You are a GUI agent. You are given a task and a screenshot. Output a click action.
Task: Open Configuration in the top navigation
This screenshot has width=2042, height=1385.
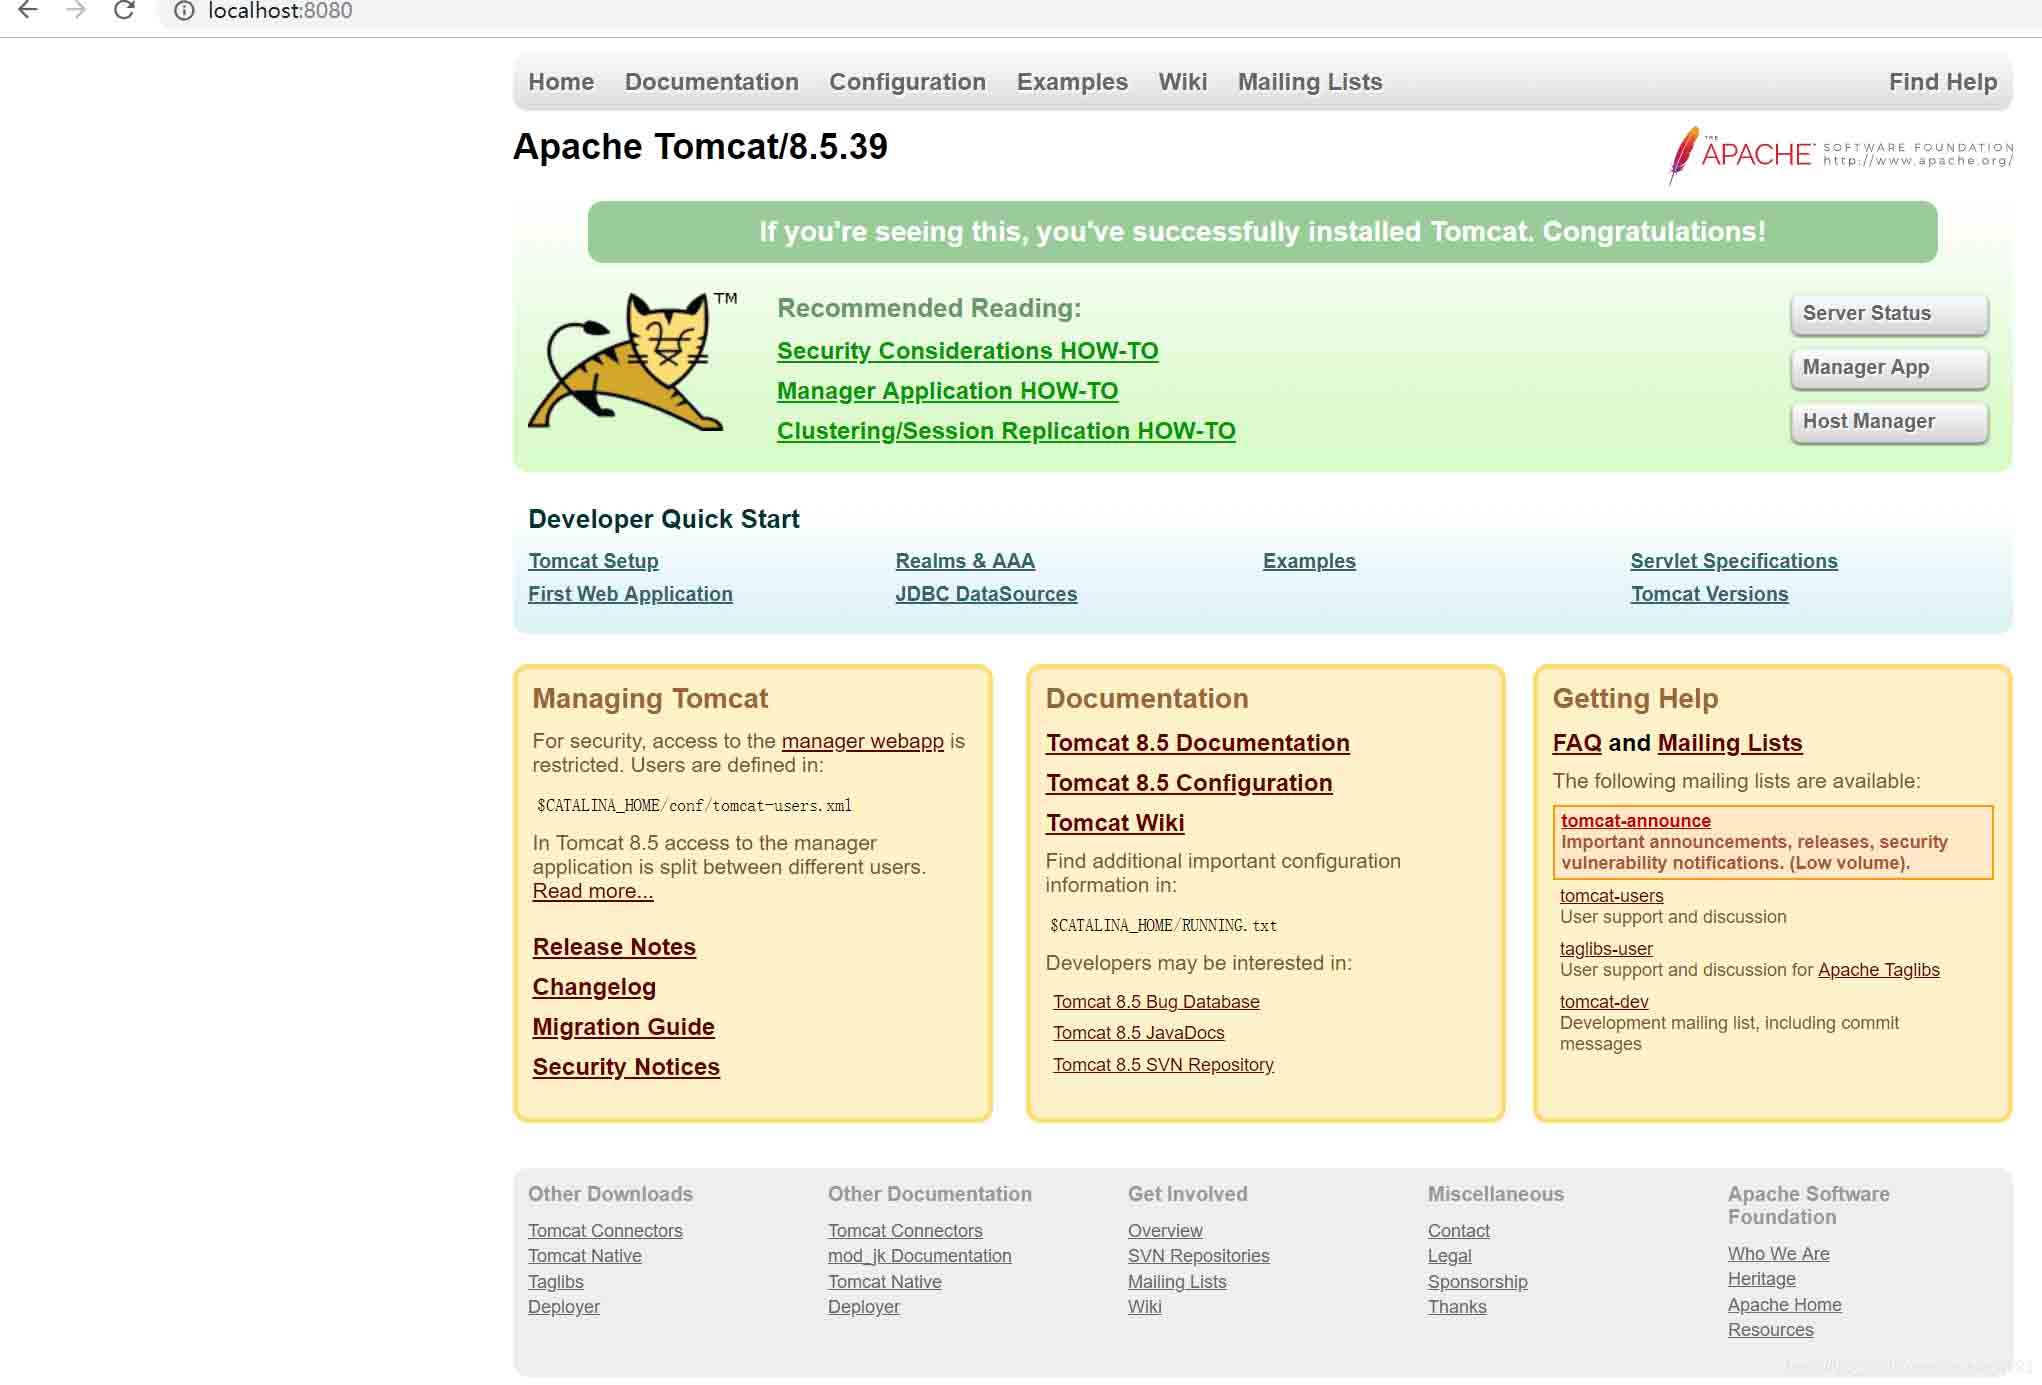point(907,82)
